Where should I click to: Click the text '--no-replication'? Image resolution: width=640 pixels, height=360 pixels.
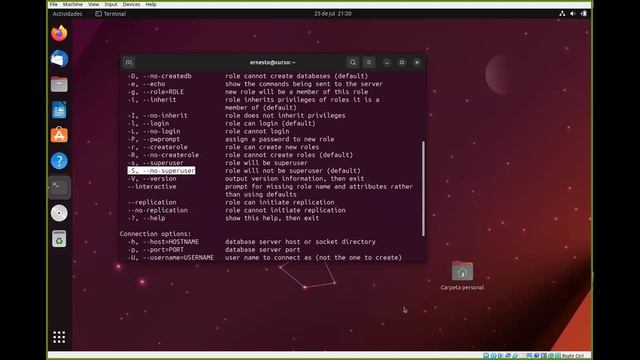[x=158, y=210]
